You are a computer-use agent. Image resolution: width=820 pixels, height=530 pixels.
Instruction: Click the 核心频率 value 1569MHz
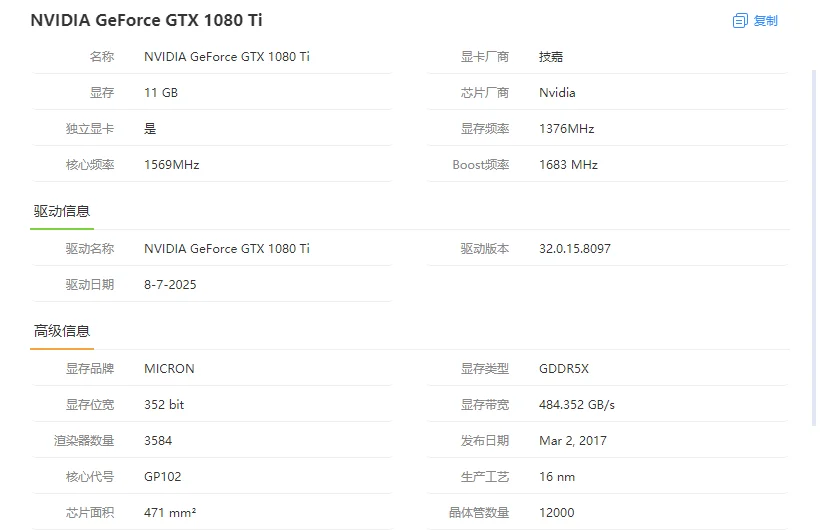pyautogui.click(x=172, y=165)
